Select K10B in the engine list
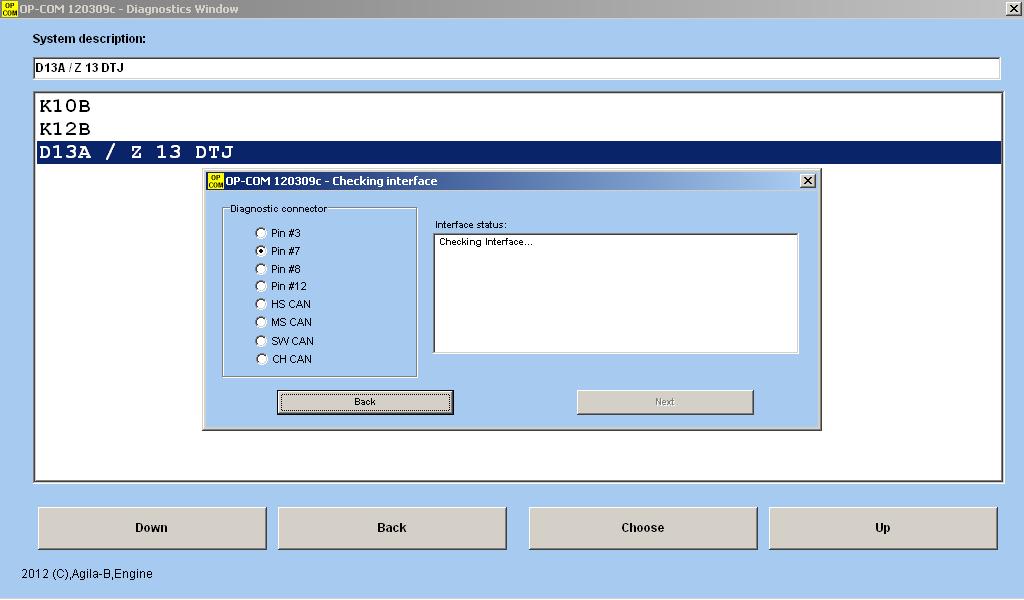The height and width of the screenshot is (600, 1024). pos(519,106)
